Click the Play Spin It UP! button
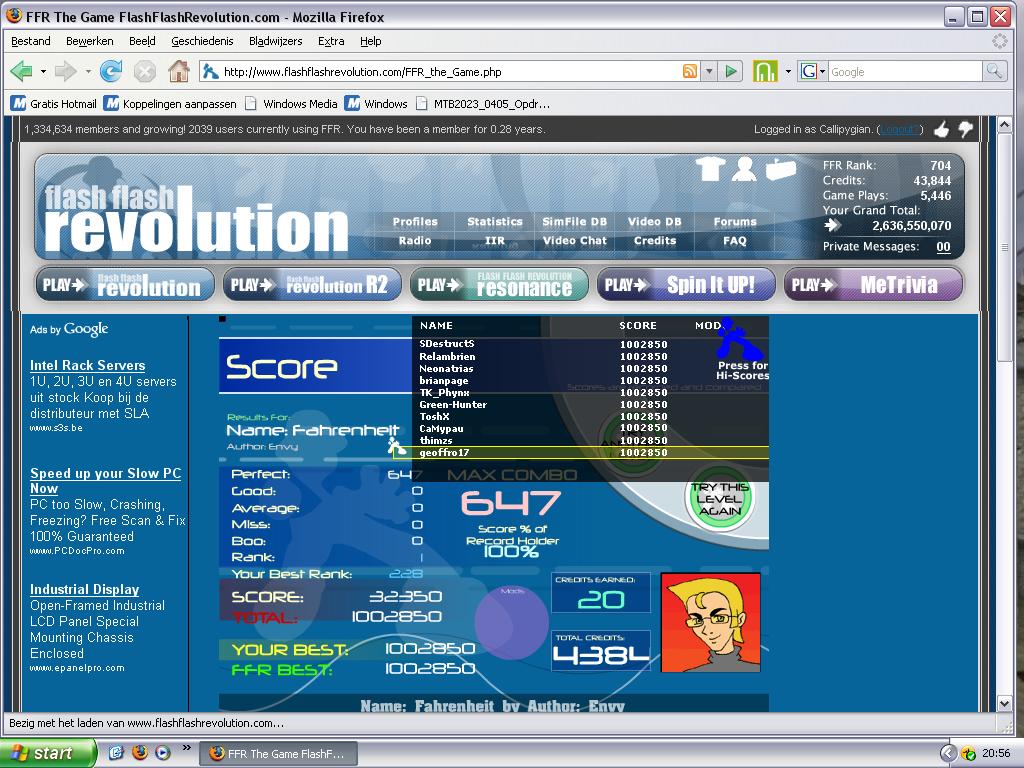The height and width of the screenshot is (768, 1024). point(686,285)
